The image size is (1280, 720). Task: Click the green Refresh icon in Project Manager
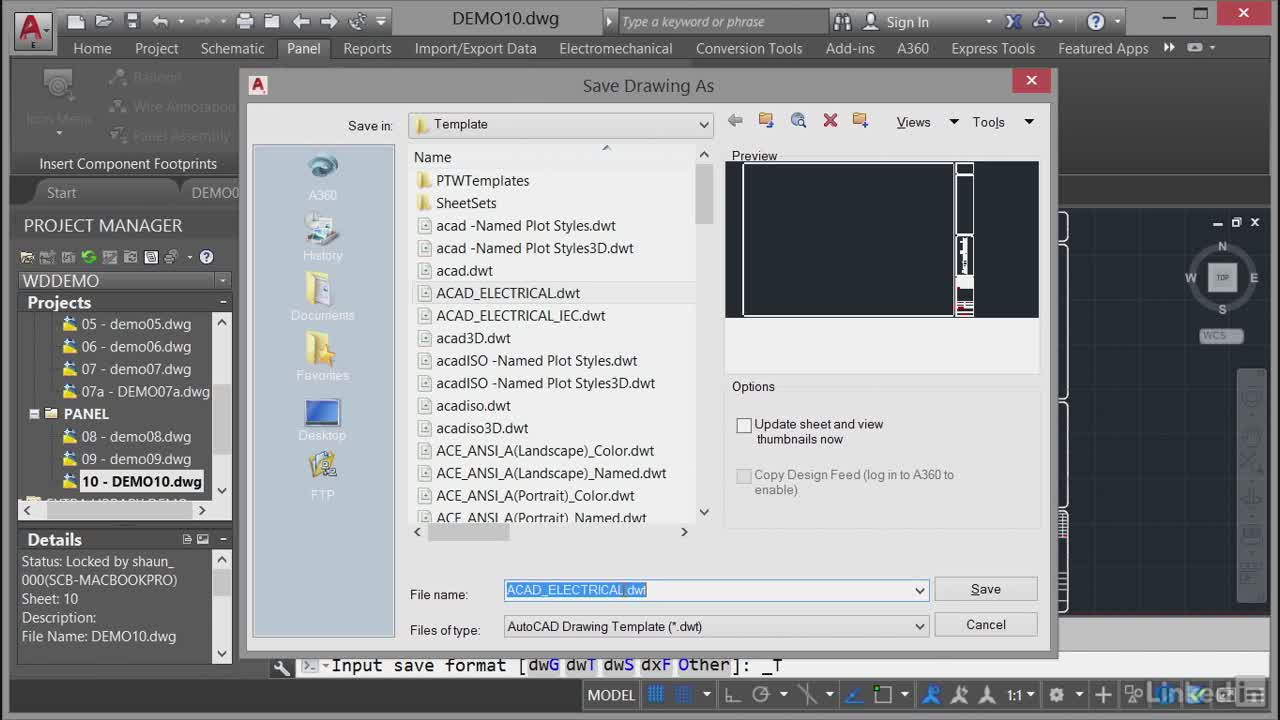(89, 257)
